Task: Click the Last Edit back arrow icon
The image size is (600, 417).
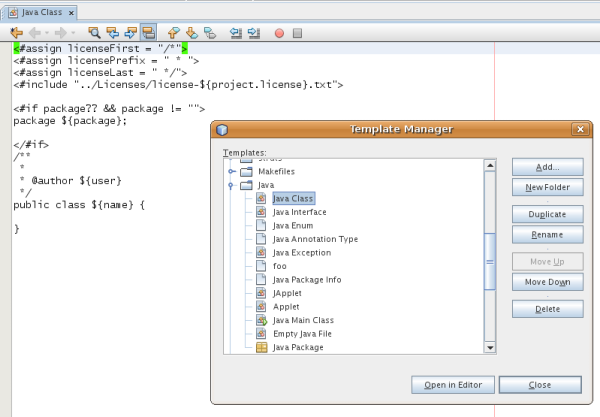Action: (x=15, y=33)
